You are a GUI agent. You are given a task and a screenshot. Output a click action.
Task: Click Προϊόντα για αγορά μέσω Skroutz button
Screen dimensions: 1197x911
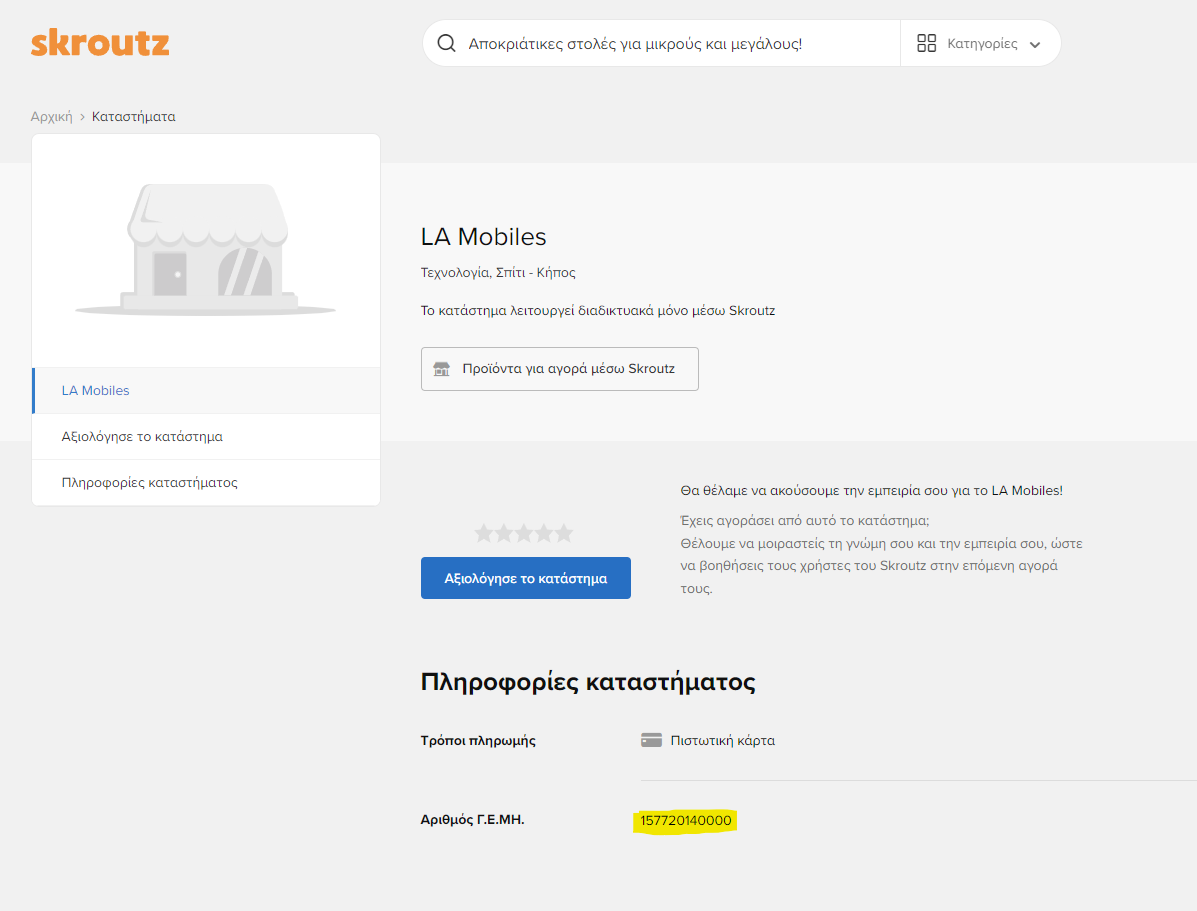pos(560,369)
